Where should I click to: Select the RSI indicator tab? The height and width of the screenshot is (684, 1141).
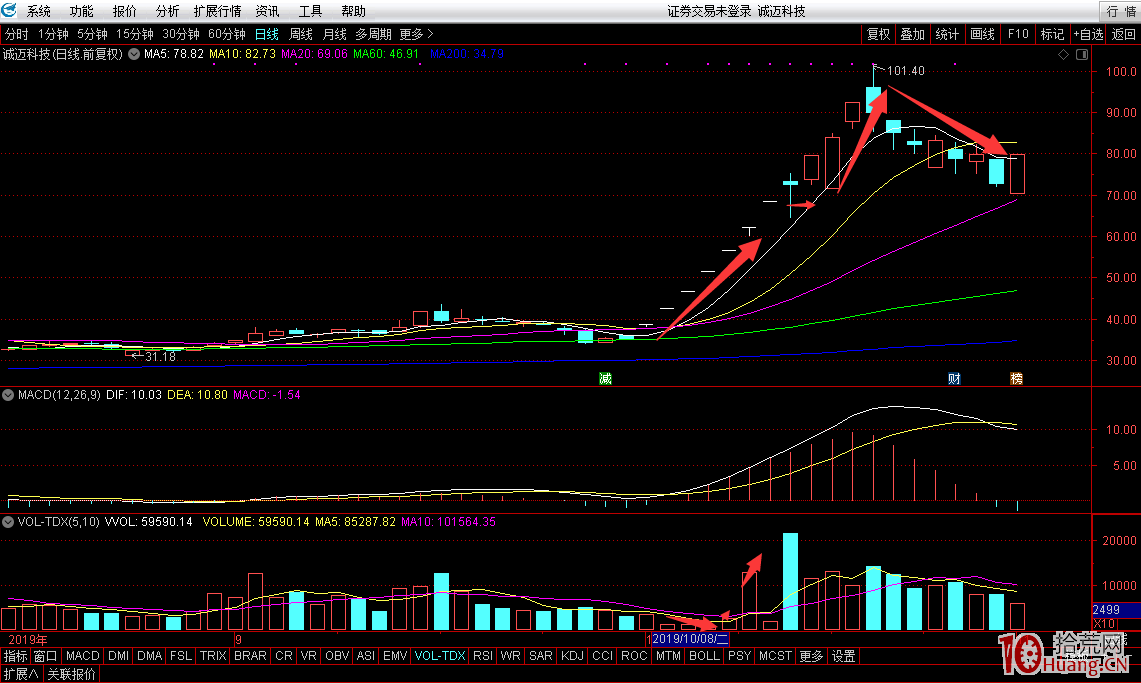pos(482,656)
